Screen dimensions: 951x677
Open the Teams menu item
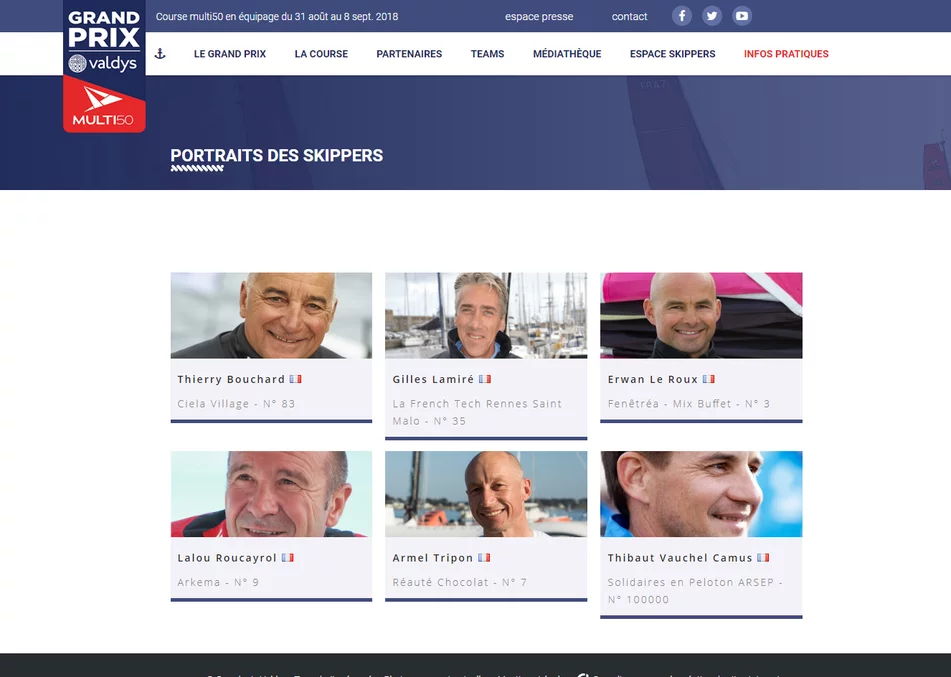pyautogui.click(x=488, y=54)
